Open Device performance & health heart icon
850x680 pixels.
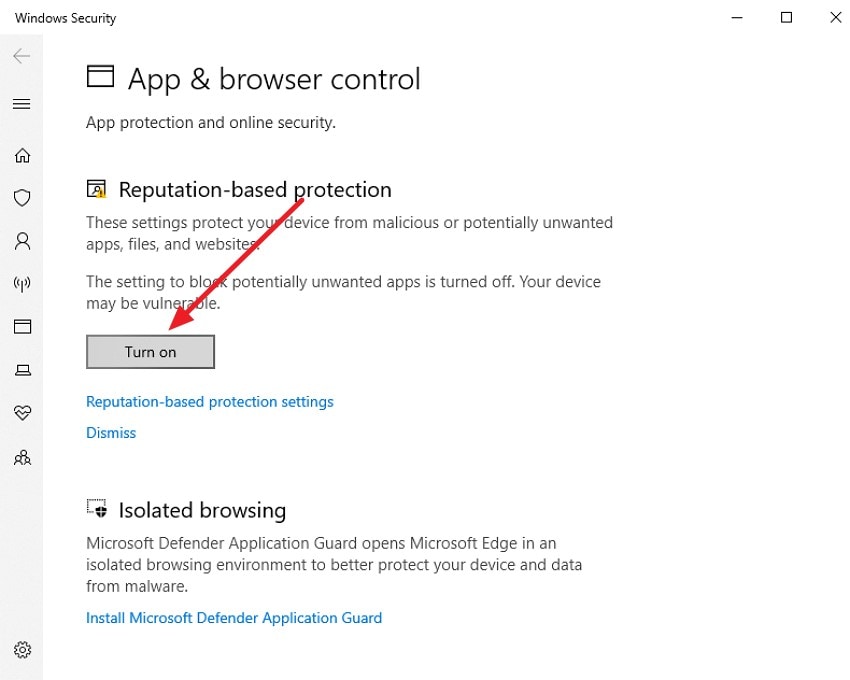22,413
